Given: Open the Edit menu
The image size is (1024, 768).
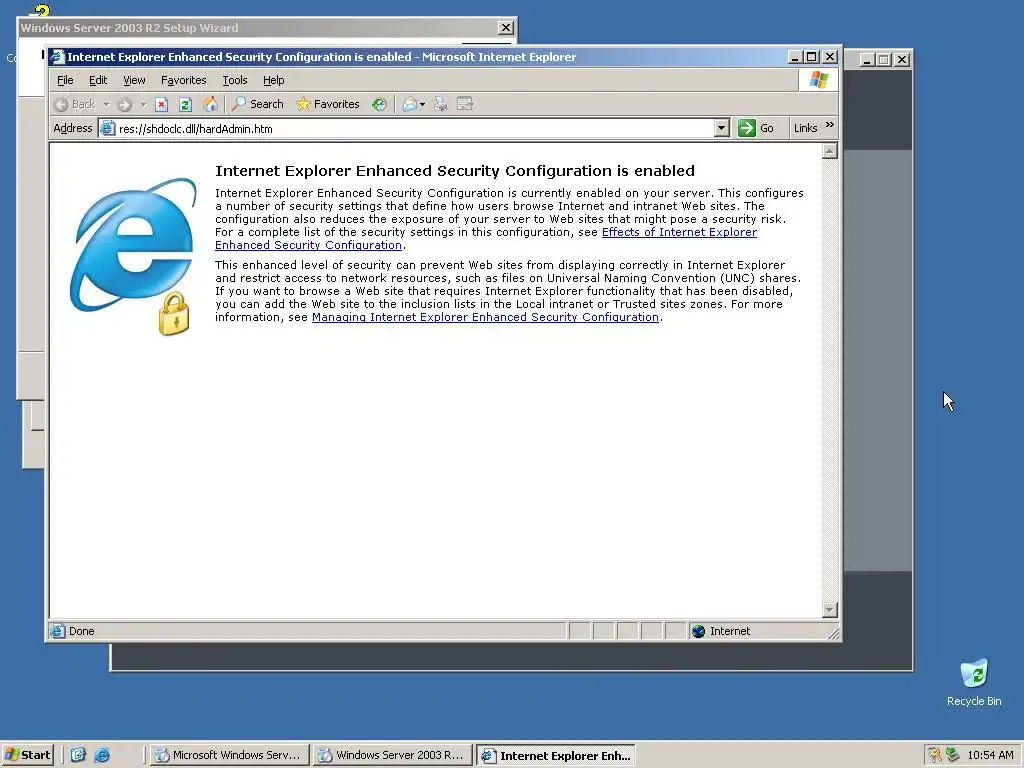Looking at the screenshot, I should click(98, 80).
